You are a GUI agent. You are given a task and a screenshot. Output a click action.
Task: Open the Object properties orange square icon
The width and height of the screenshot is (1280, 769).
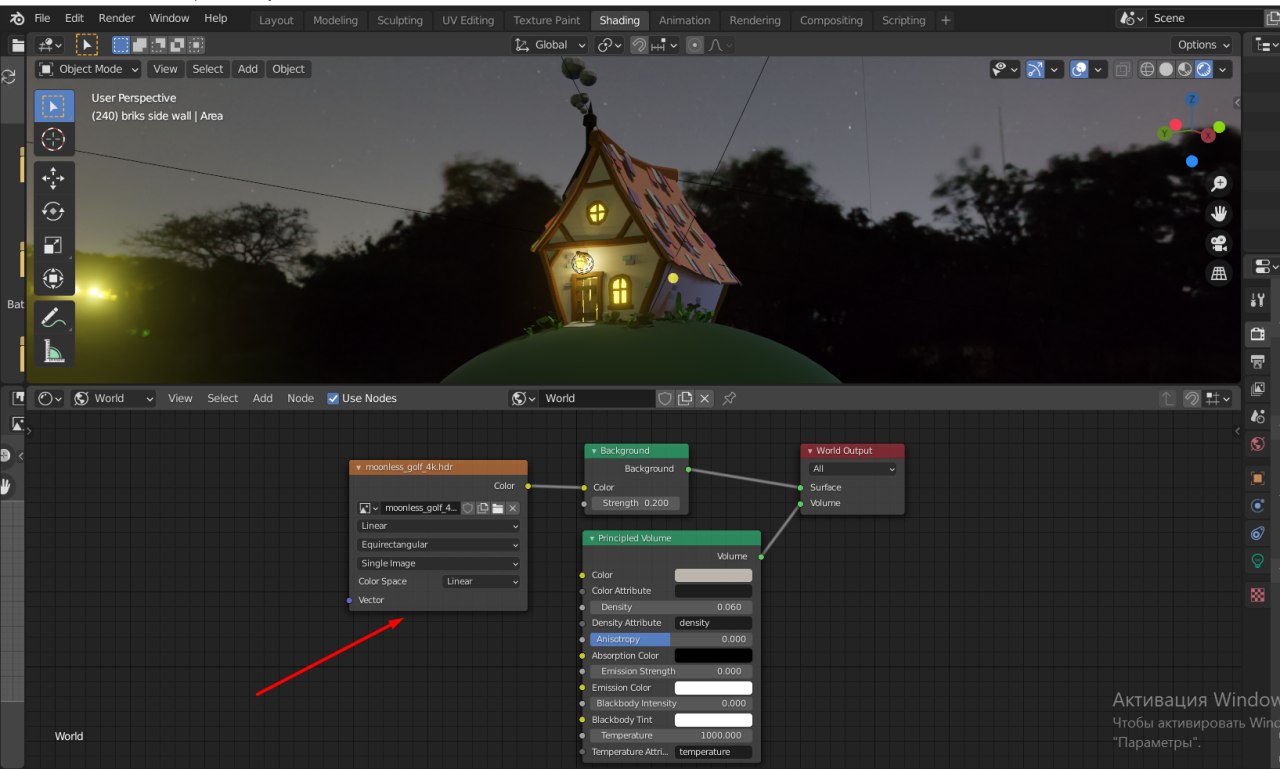1258,478
